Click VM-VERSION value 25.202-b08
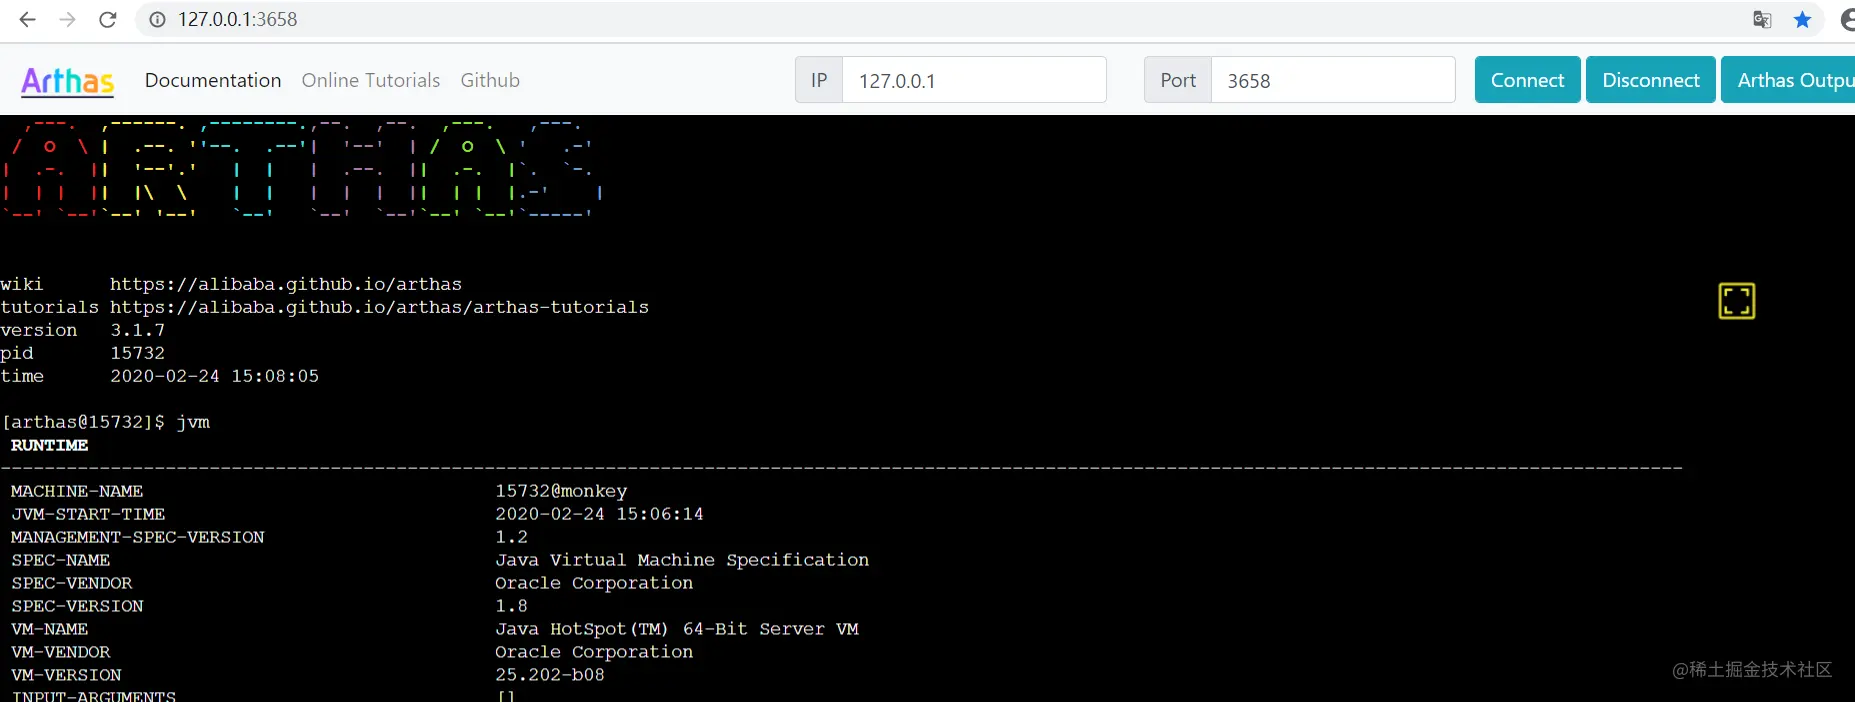Screen dimensions: 1855x702 tap(550, 675)
